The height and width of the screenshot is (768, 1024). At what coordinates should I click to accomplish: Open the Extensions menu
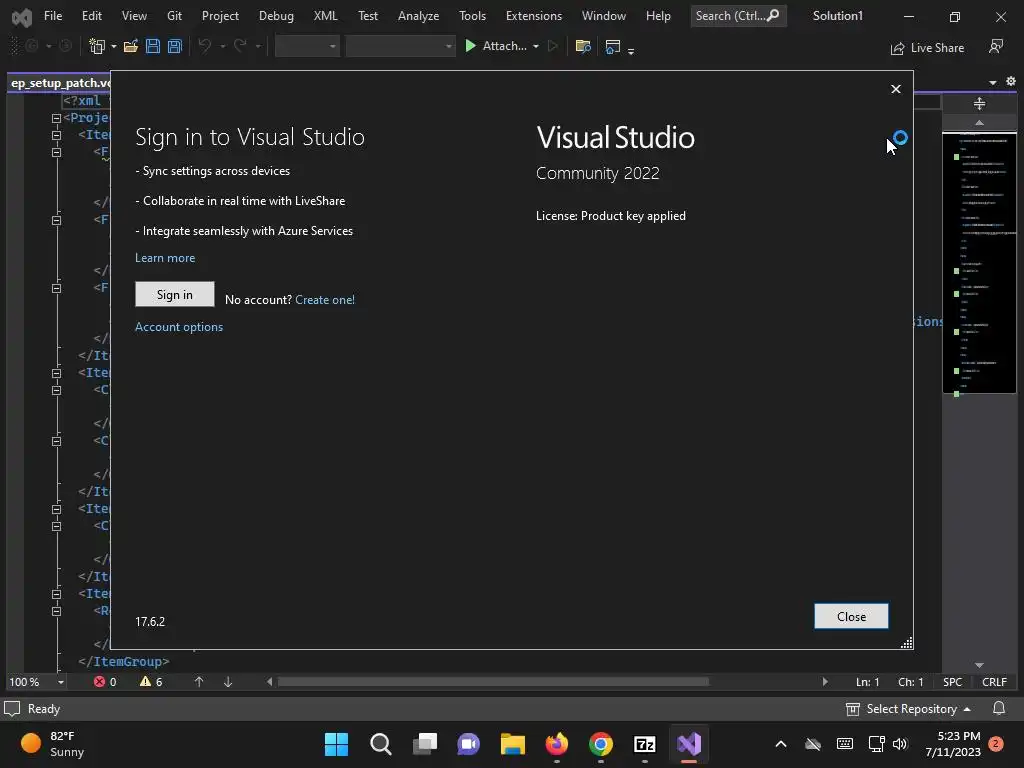click(x=534, y=16)
